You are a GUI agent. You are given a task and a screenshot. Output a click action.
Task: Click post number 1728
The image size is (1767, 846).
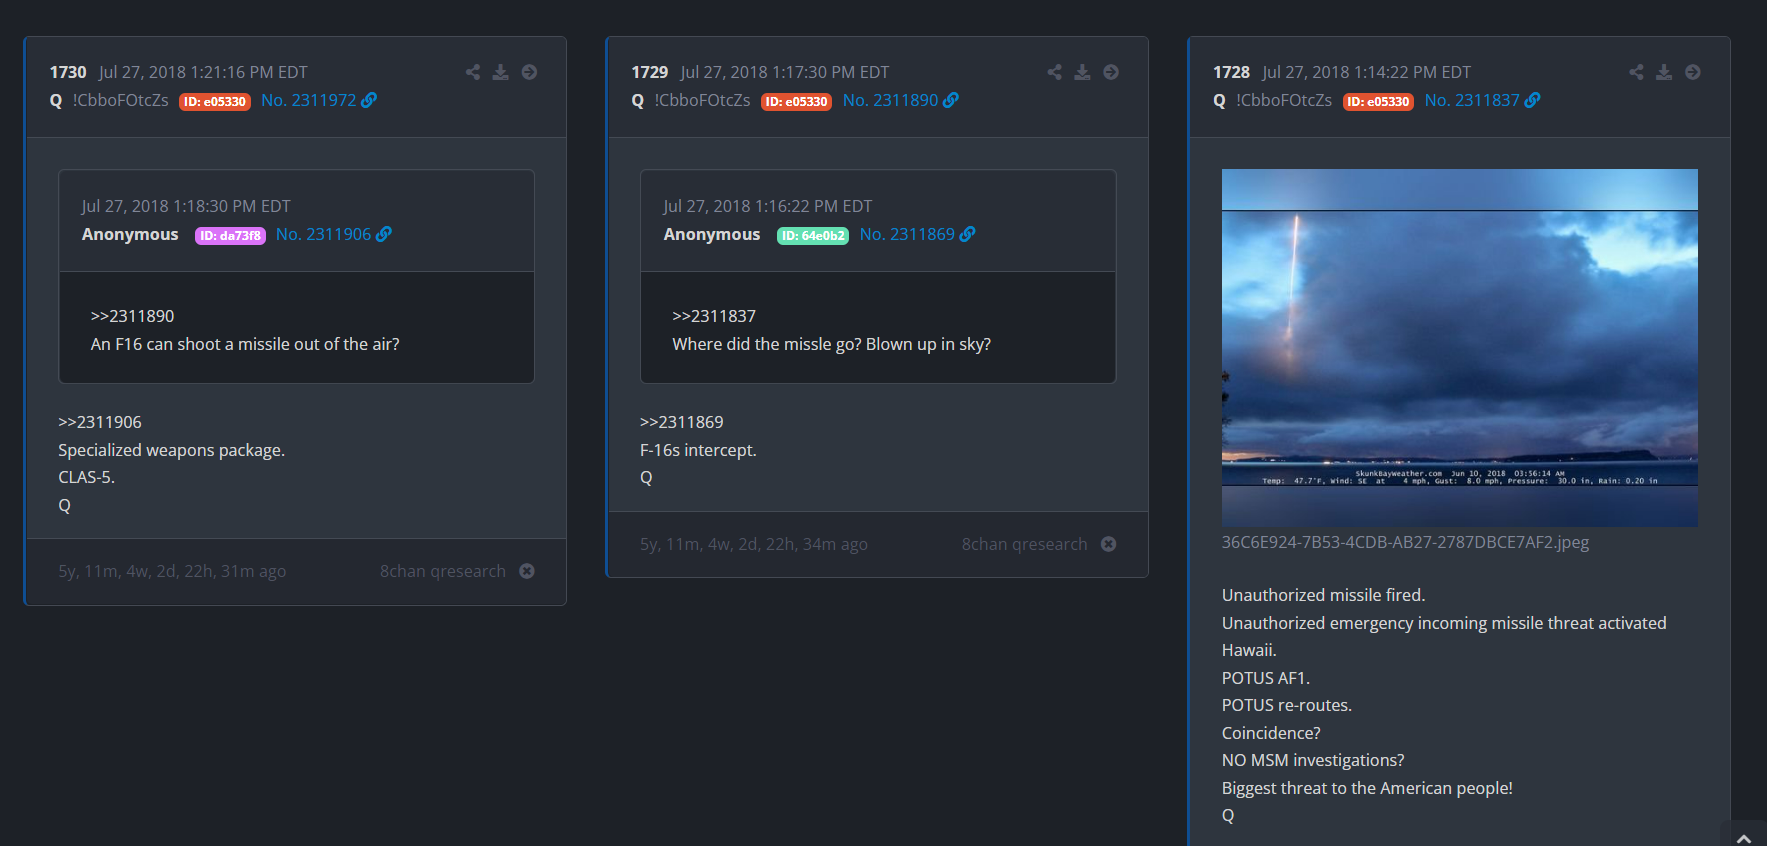[x=1231, y=72]
